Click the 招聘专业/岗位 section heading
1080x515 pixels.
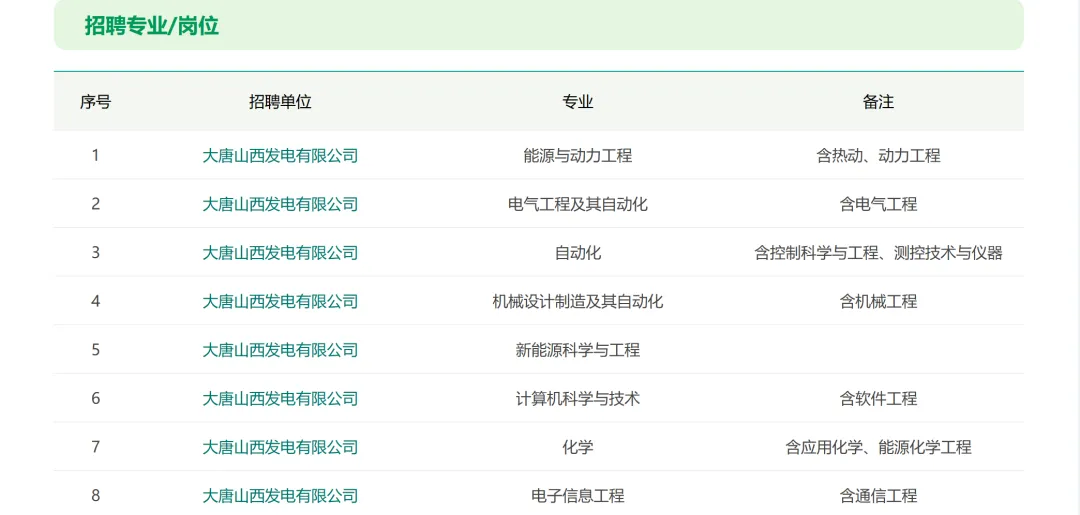point(152,25)
